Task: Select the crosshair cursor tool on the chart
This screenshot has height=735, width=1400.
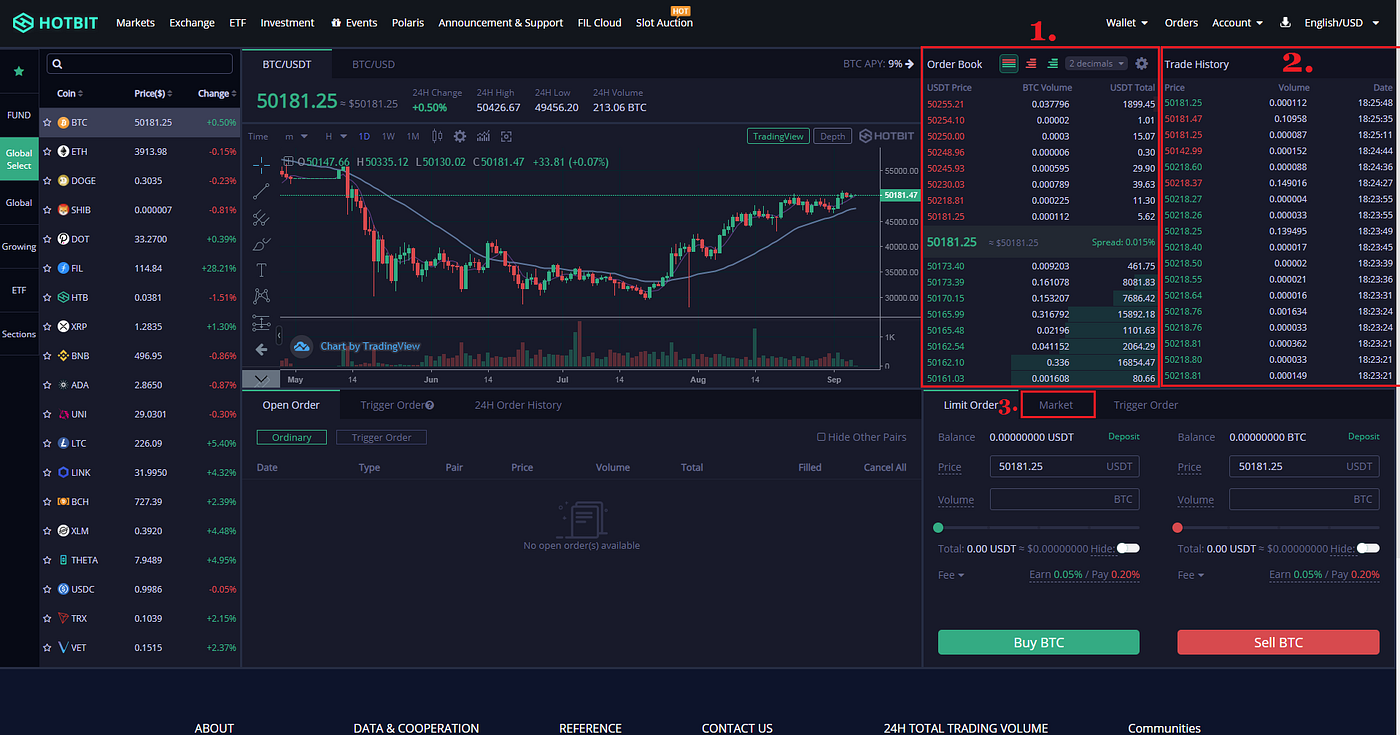Action: 261,164
